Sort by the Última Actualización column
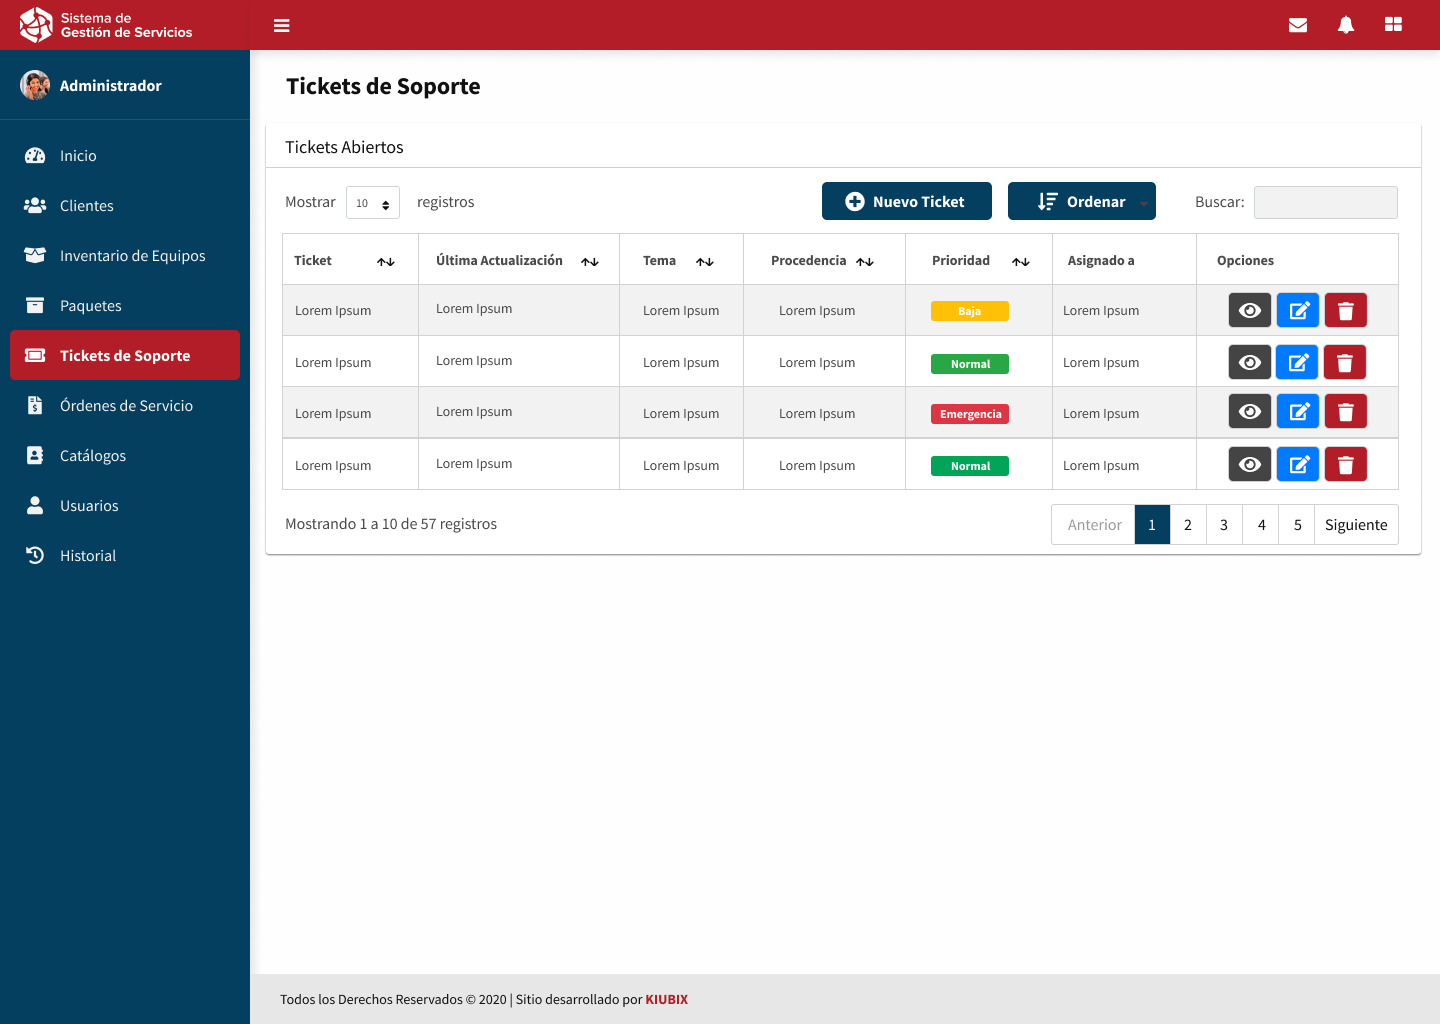Viewport: 1440px width, 1024px height. tap(590, 261)
